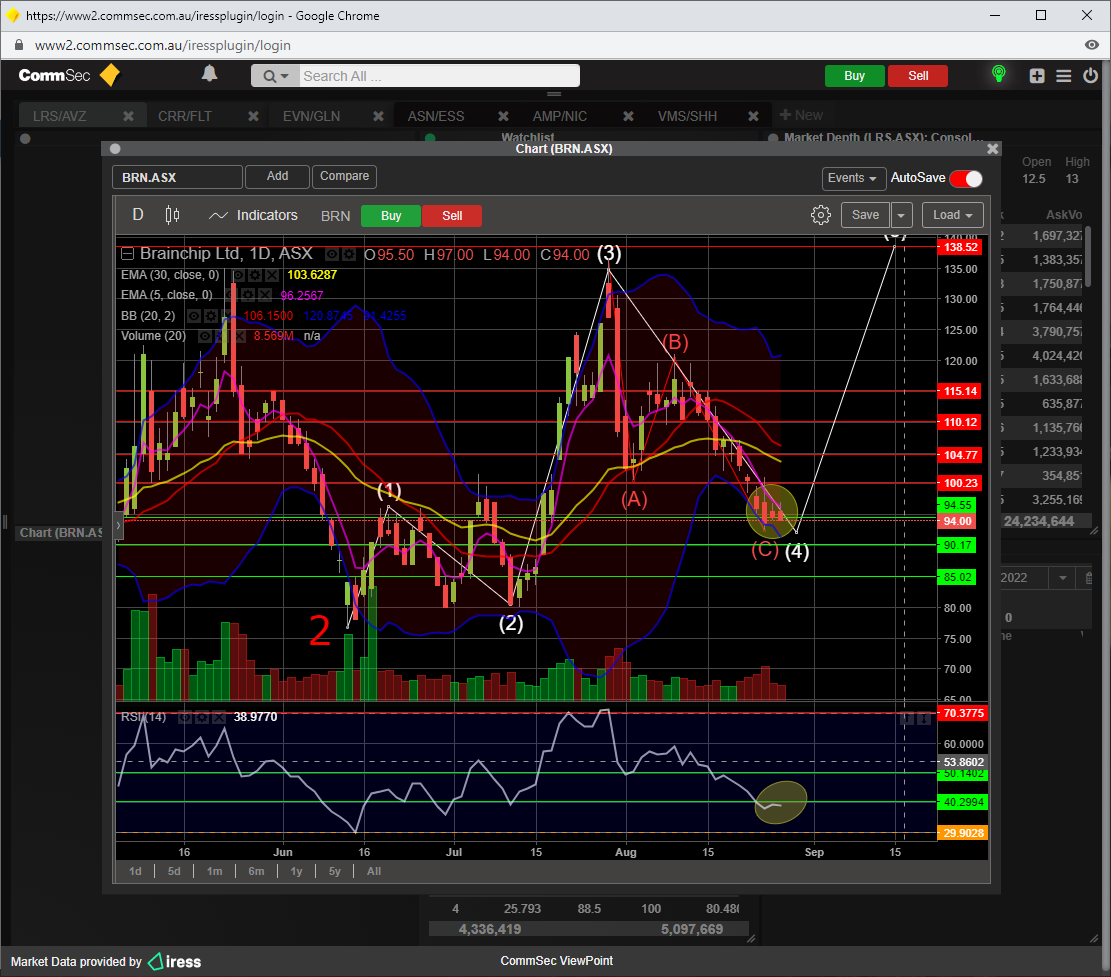
Task: Toggle visibility of Brainchip Ltd series
Action: point(333,255)
